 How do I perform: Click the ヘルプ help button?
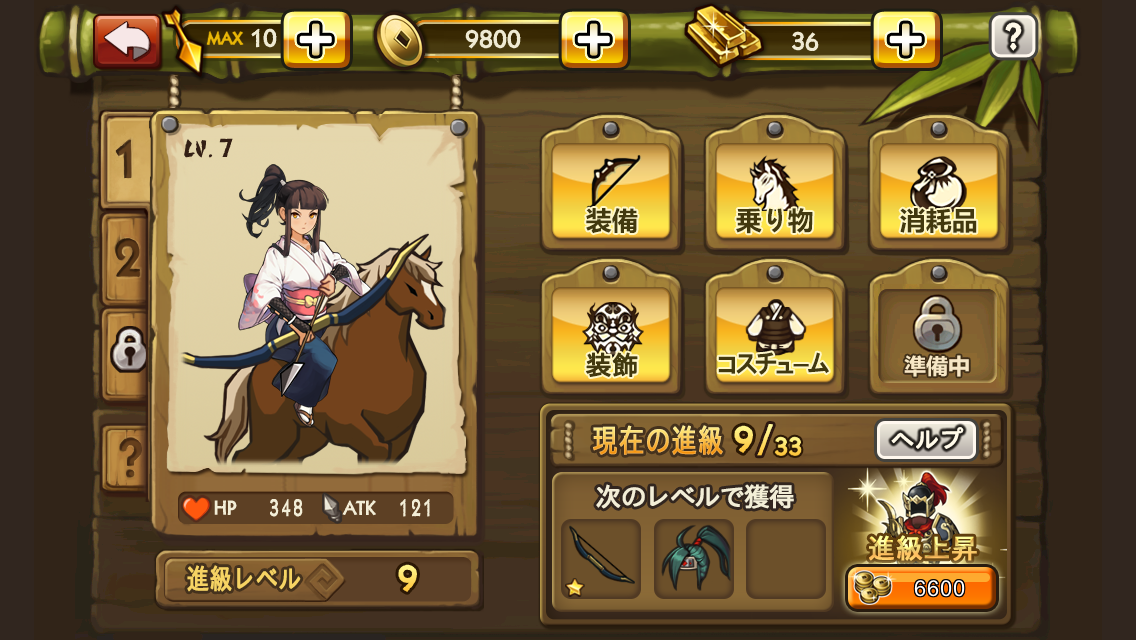(927, 439)
